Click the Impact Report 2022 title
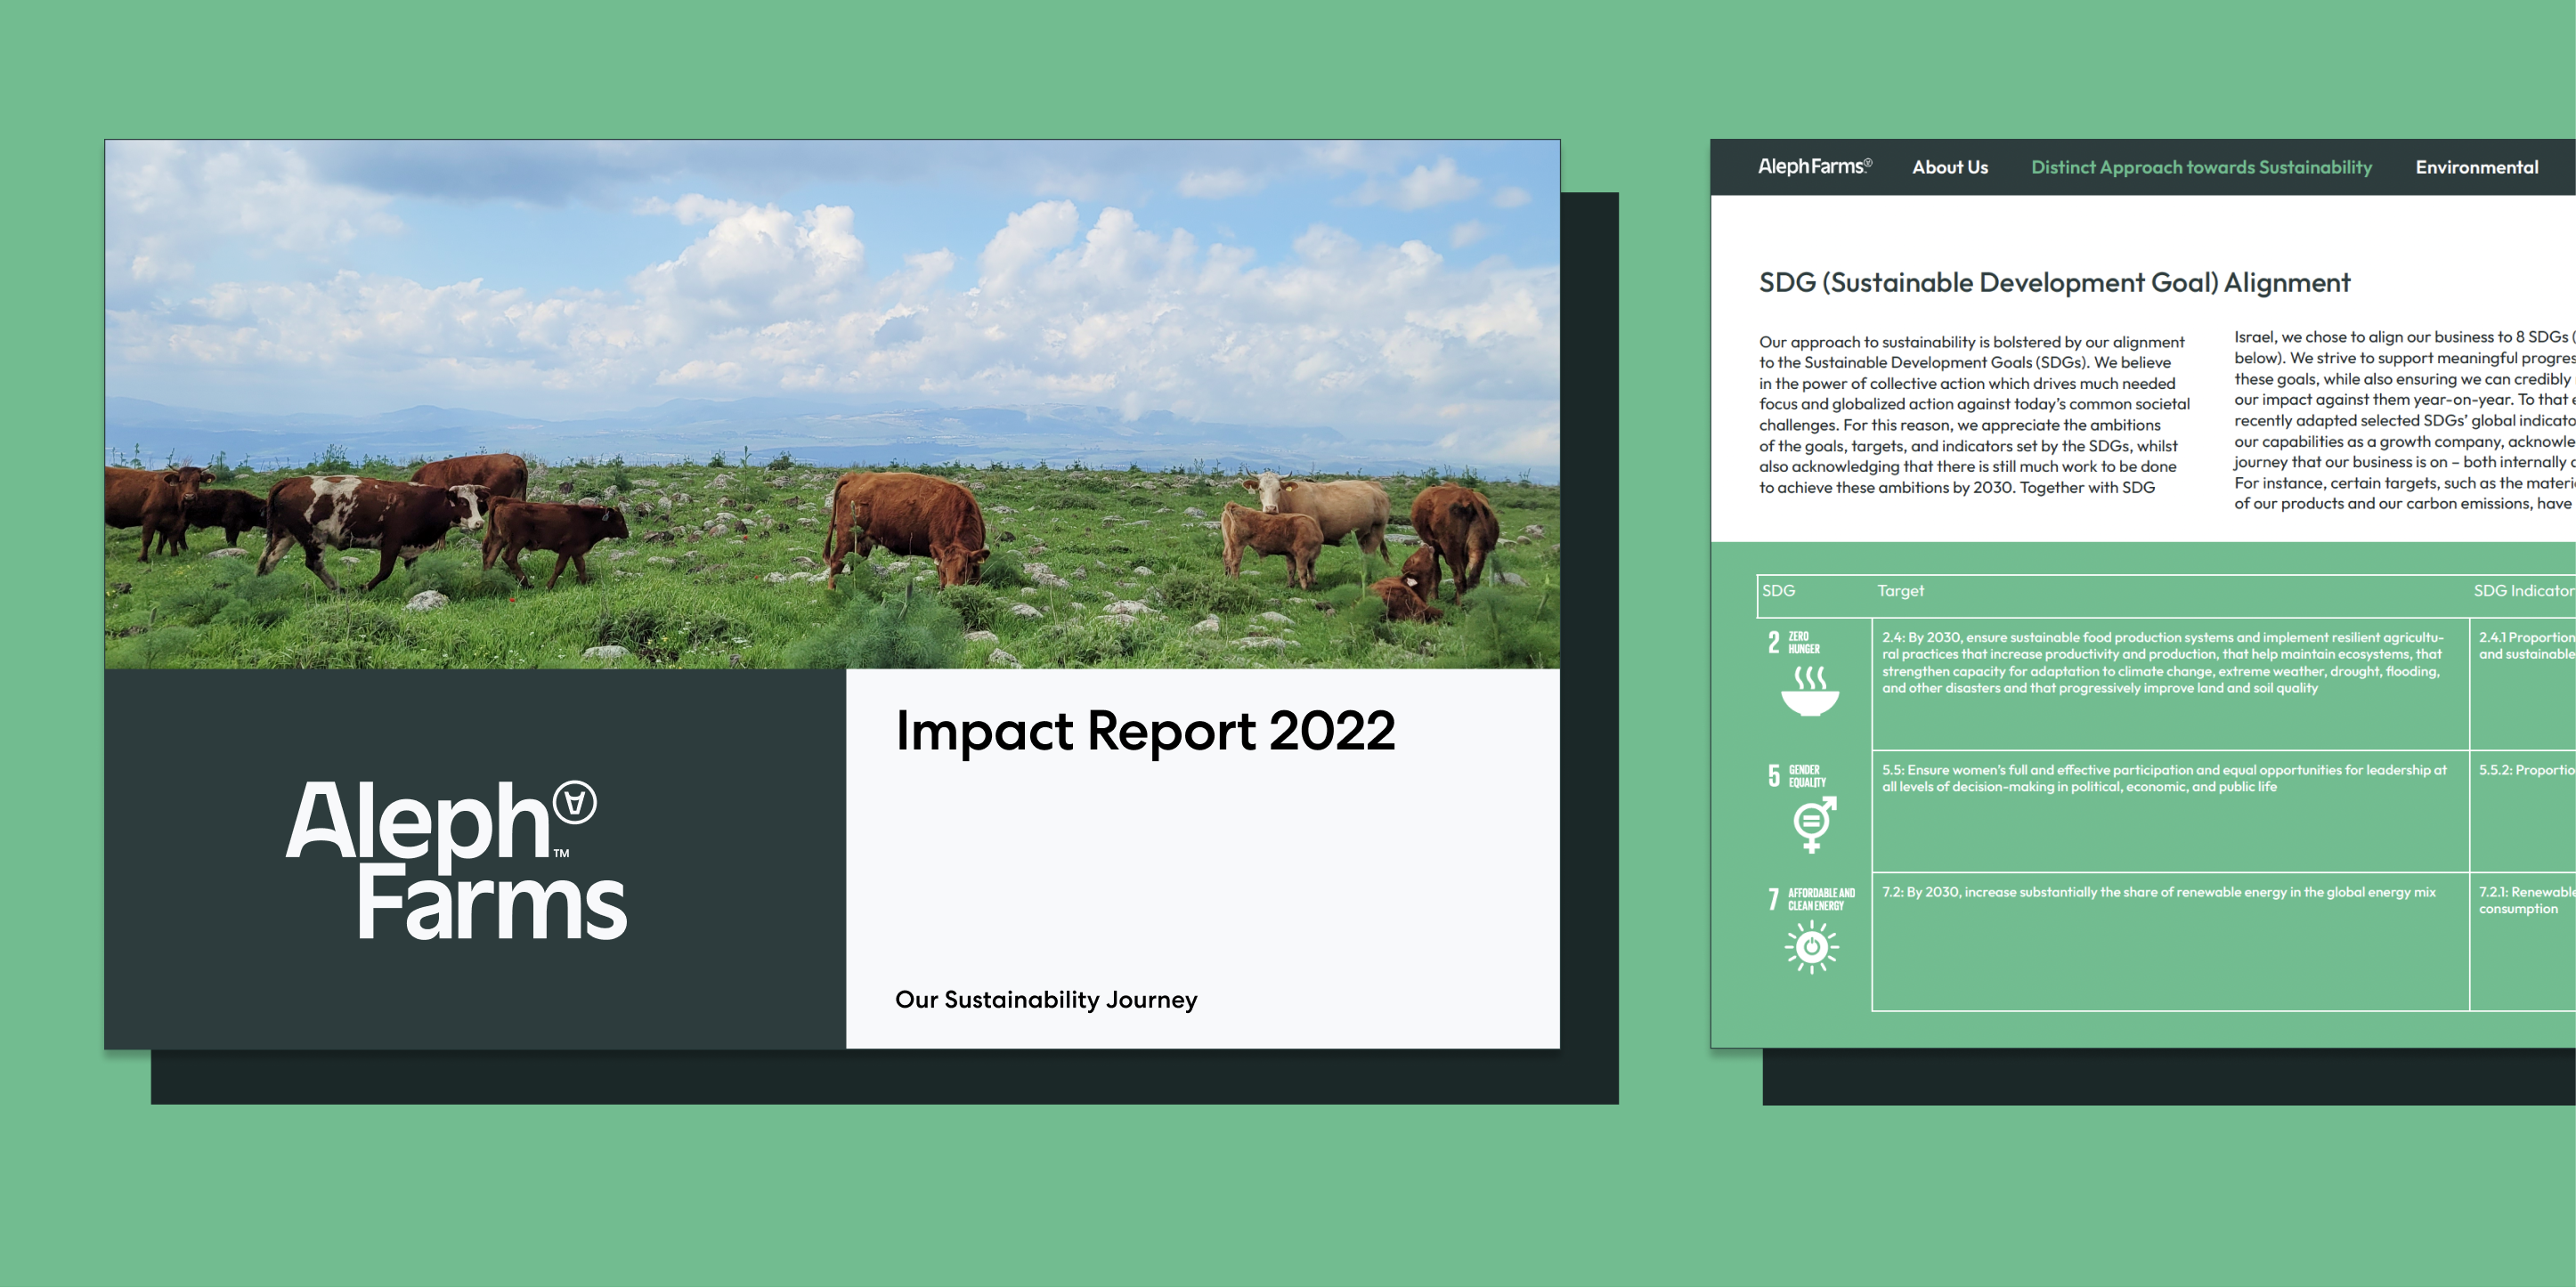This screenshot has width=2576, height=1288. coord(1145,731)
